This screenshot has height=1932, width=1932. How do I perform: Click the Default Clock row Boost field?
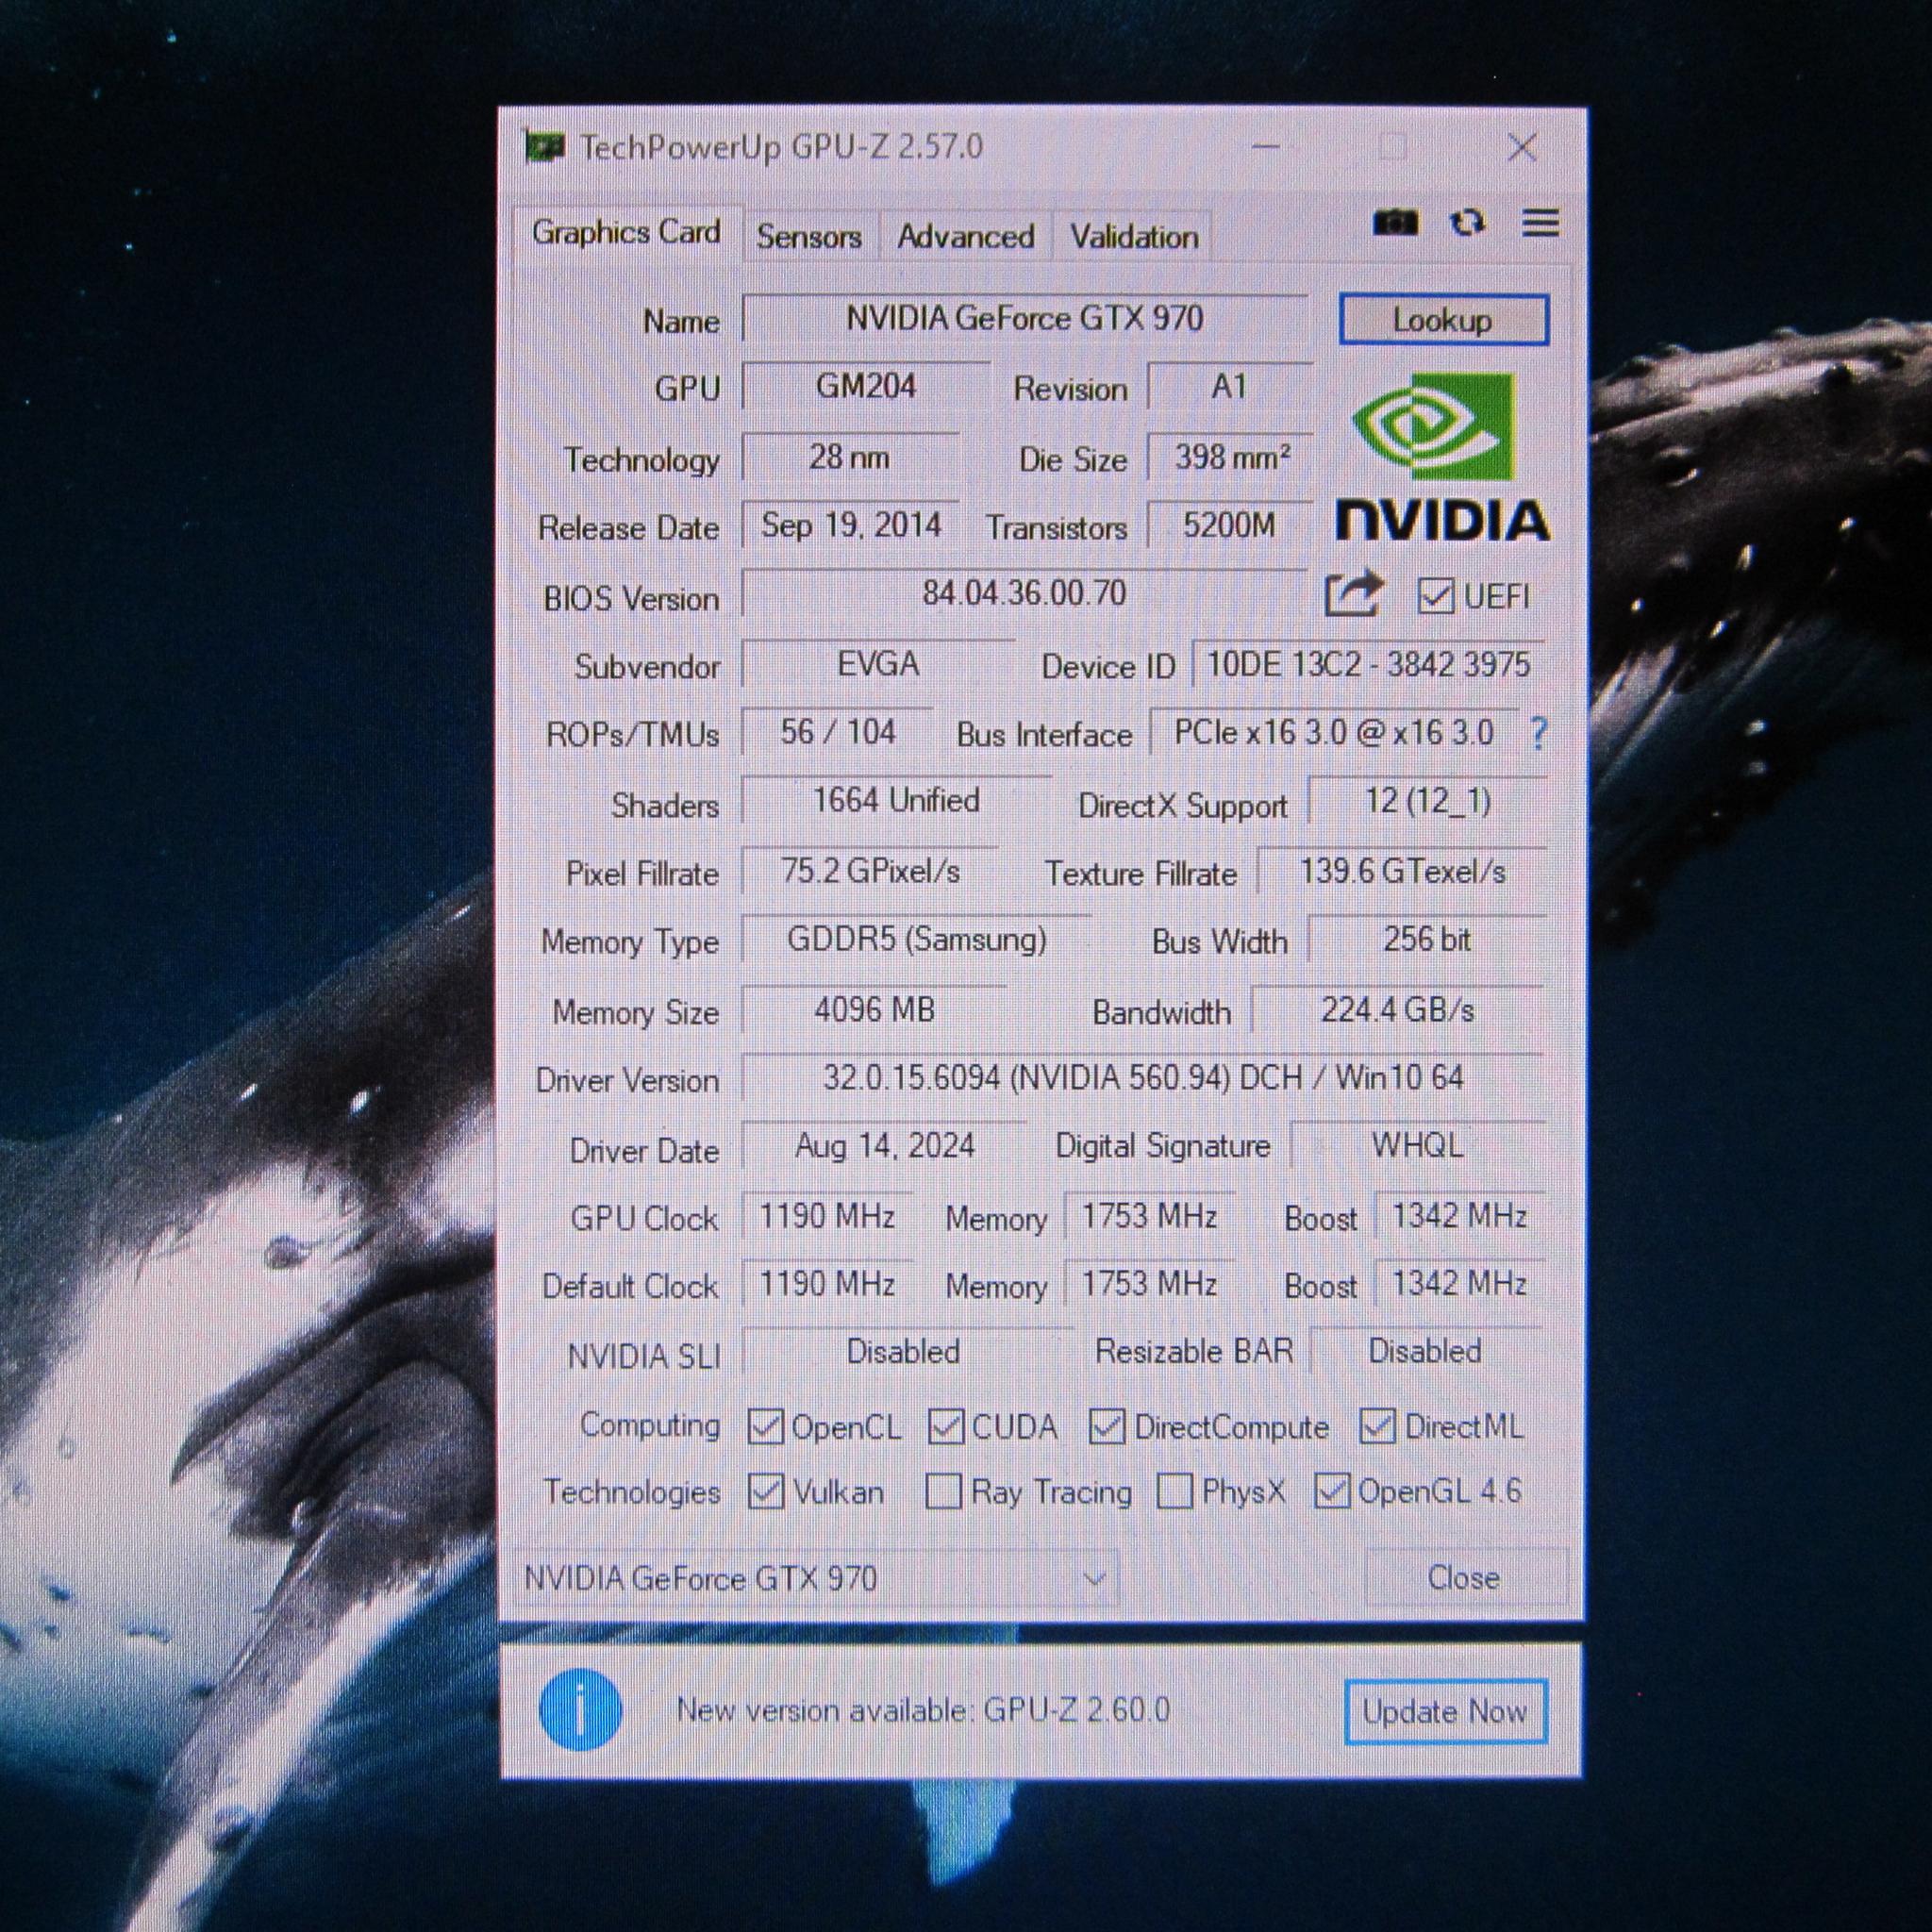(x=1461, y=1284)
